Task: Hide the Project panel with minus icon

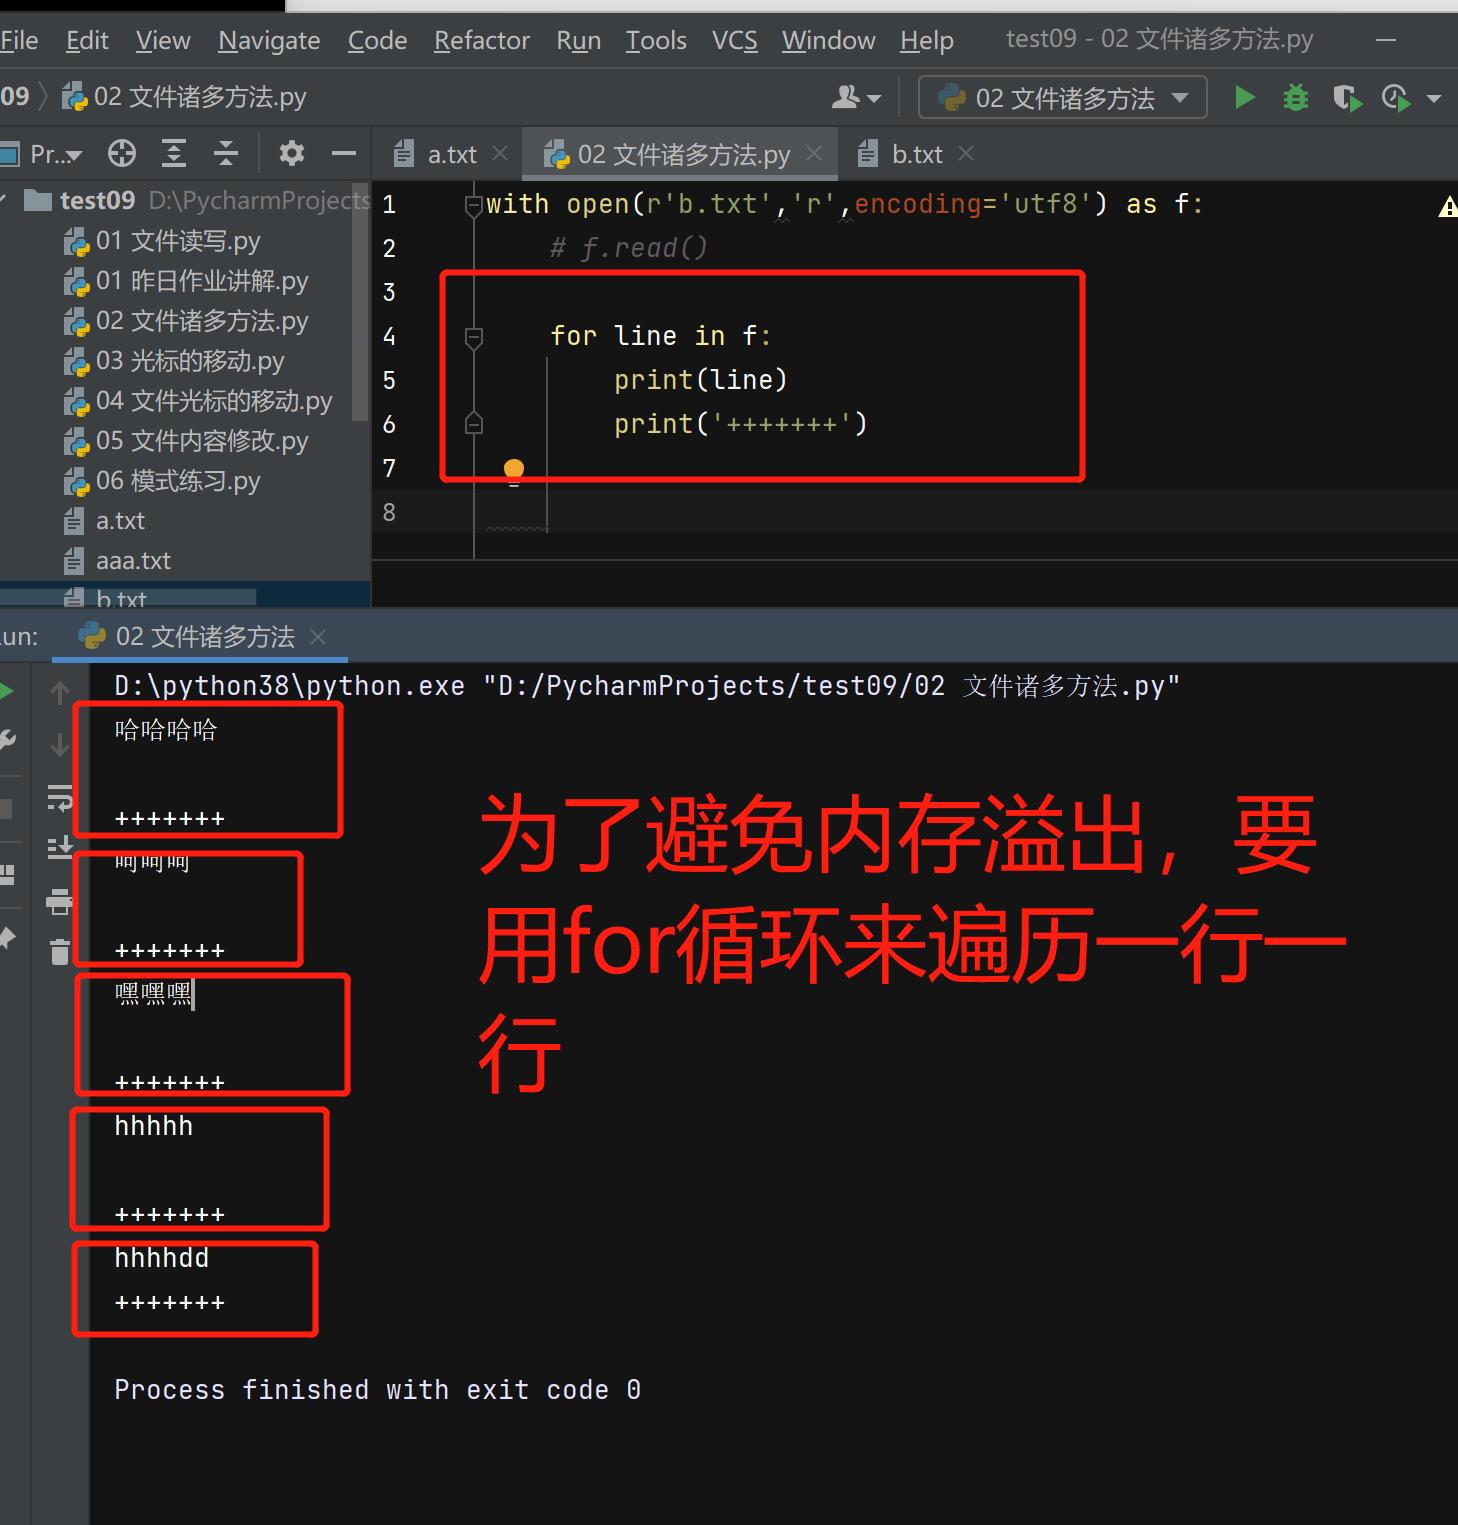Action: point(344,154)
